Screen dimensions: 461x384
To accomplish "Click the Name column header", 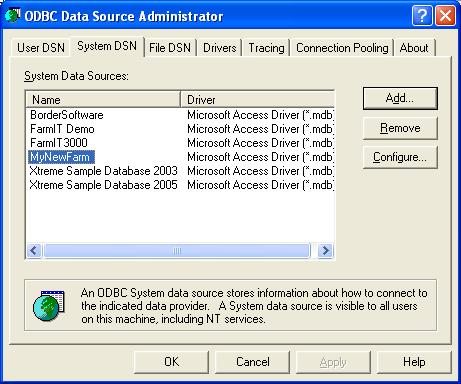I will (x=103, y=100).
